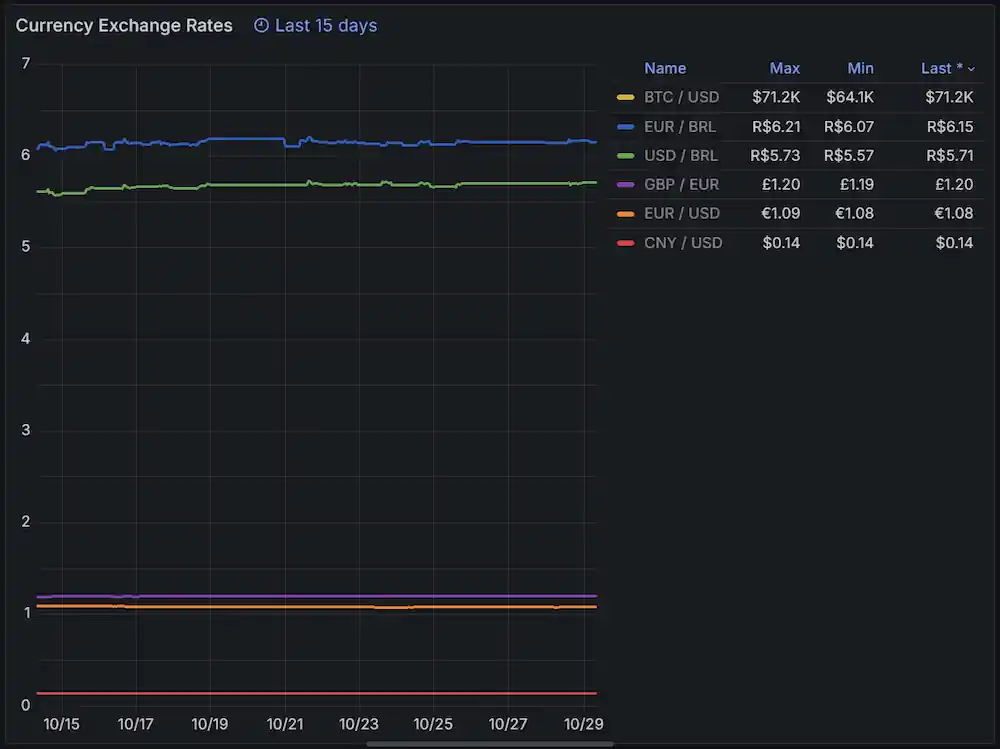Hide the BTC / USD series via legend

click(x=681, y=97)
